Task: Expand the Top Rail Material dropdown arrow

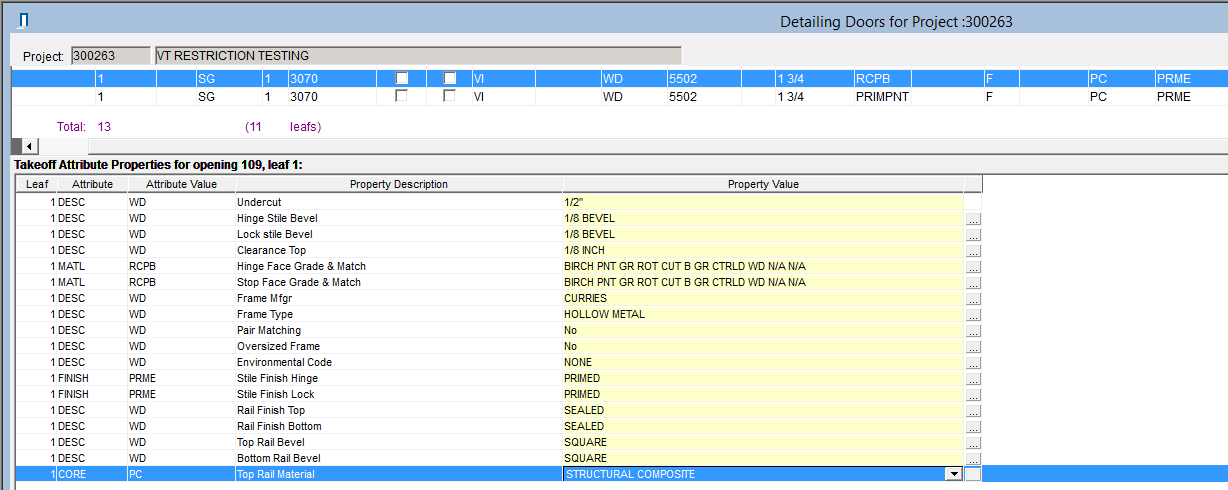Action: click(x=954, y=474)
